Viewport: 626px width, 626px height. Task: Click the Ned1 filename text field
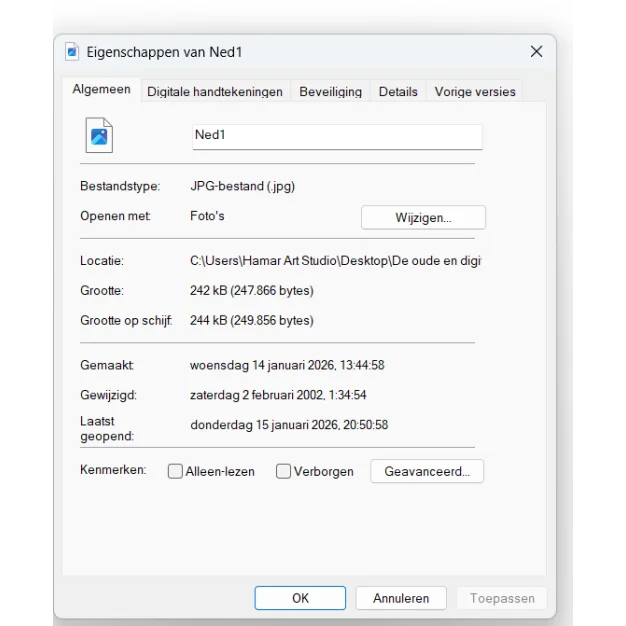(x=337, y=136)
